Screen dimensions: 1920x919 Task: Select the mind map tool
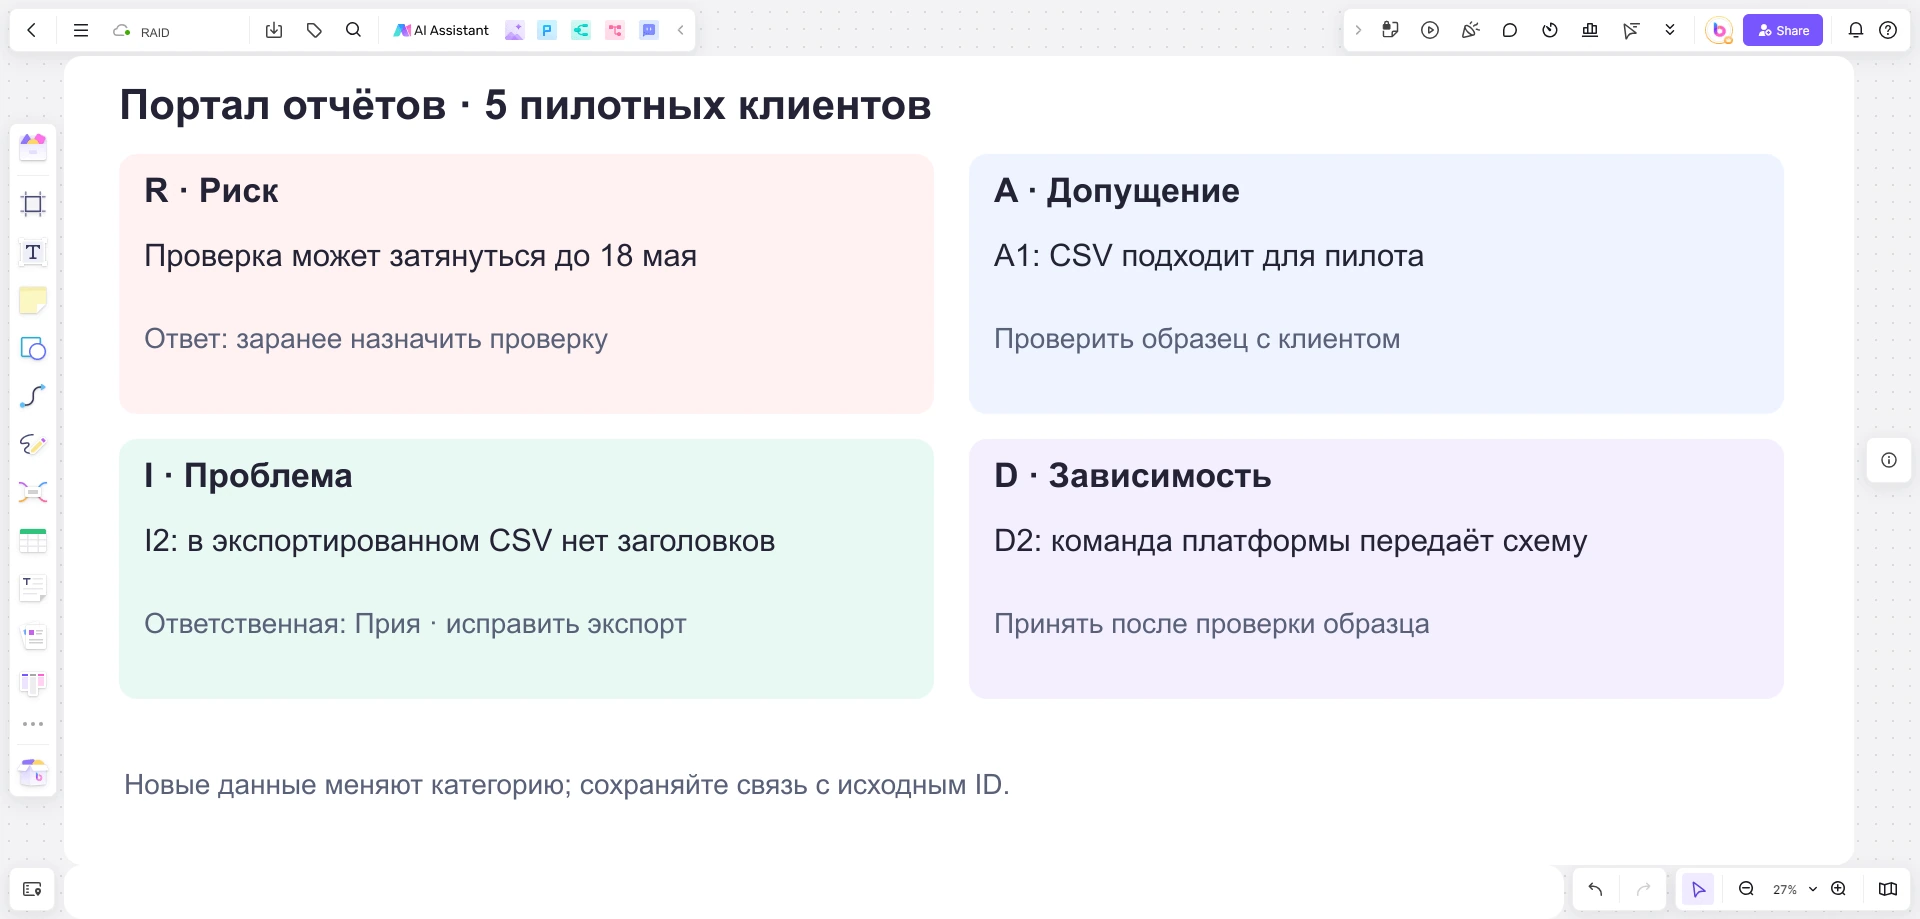pyautogui.click(x=33, y=492)
